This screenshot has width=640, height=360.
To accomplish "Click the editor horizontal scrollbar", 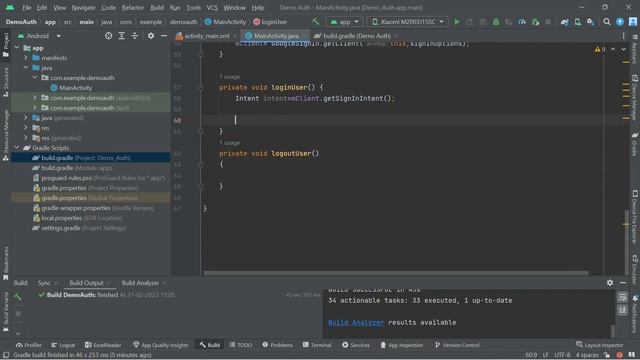I will [x=396, y=273].
